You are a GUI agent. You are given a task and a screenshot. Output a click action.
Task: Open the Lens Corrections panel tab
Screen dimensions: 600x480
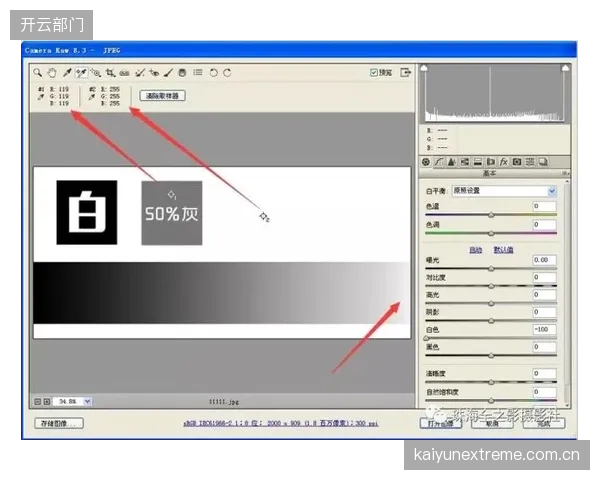tap(491, 162)
